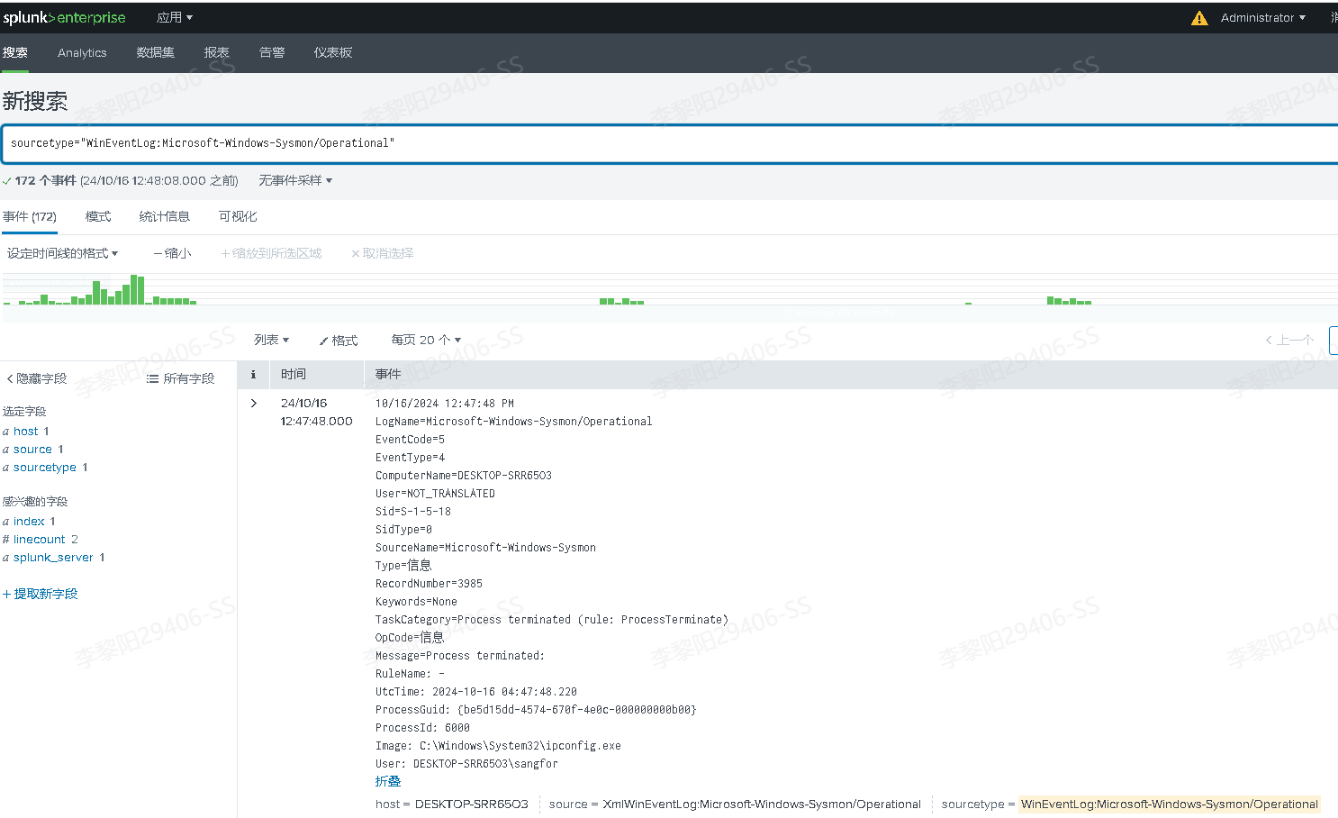Screen dimensions: 1338x818
Task: Click the 'i' column header above events
Action: click(252, 374)
